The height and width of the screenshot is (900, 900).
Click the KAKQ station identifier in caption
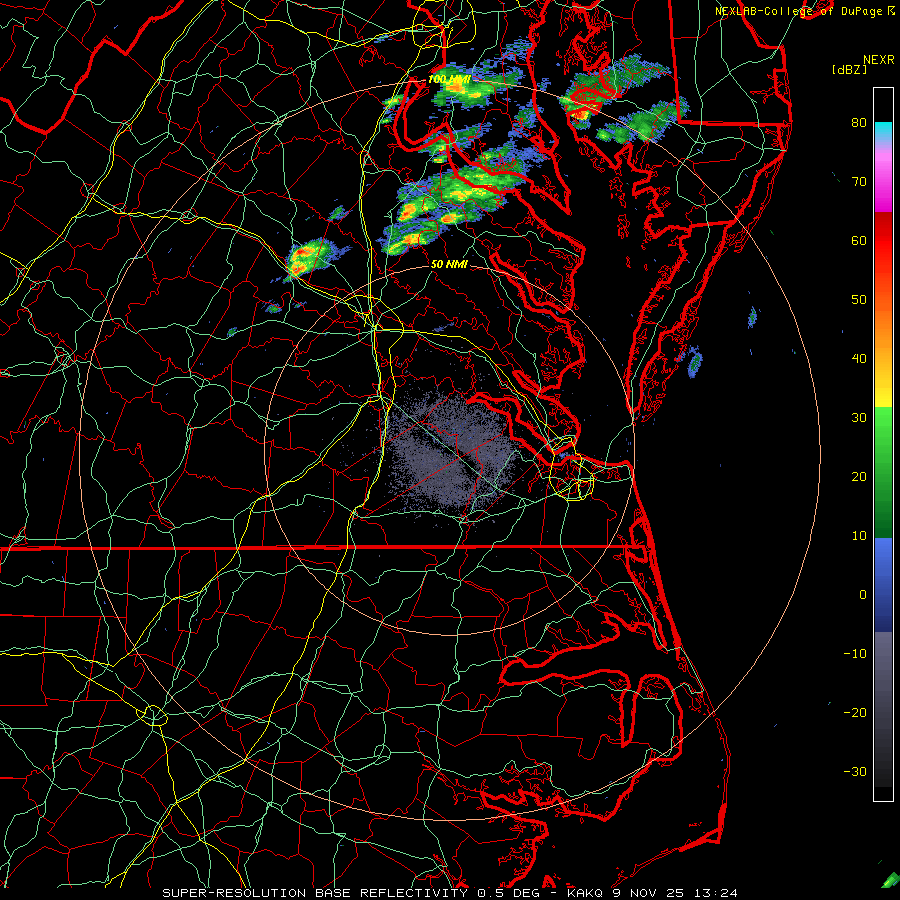tap(585, 893)
